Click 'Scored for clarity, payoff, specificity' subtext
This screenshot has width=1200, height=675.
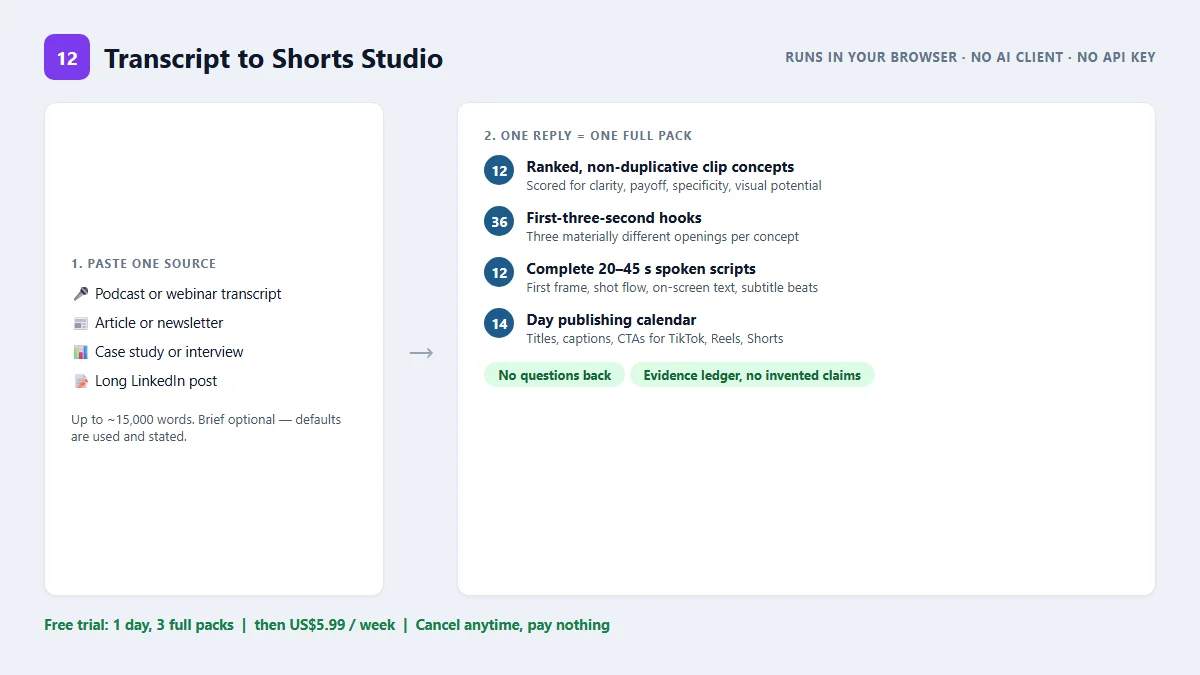click(674, 186)
